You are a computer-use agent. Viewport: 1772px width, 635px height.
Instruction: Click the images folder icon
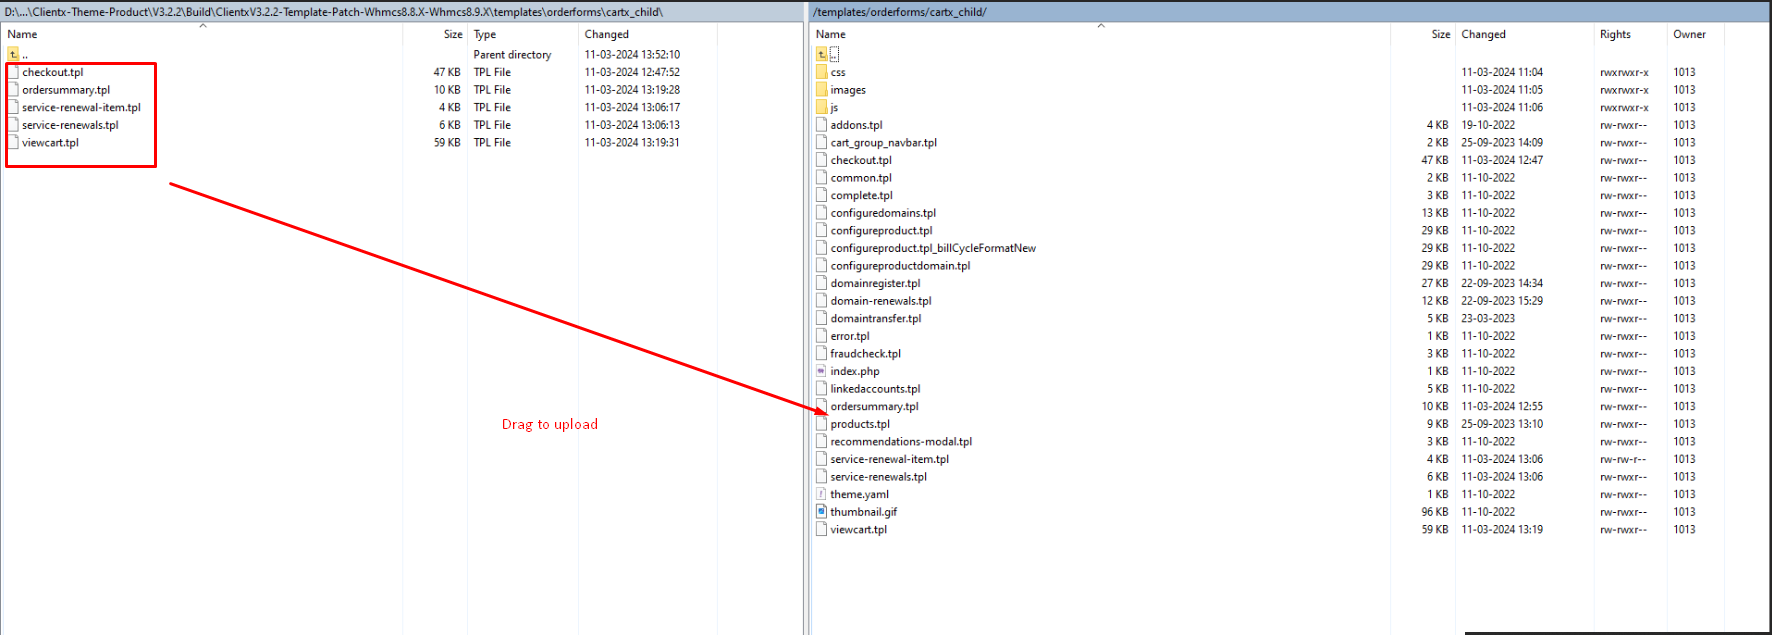point(821,90)
